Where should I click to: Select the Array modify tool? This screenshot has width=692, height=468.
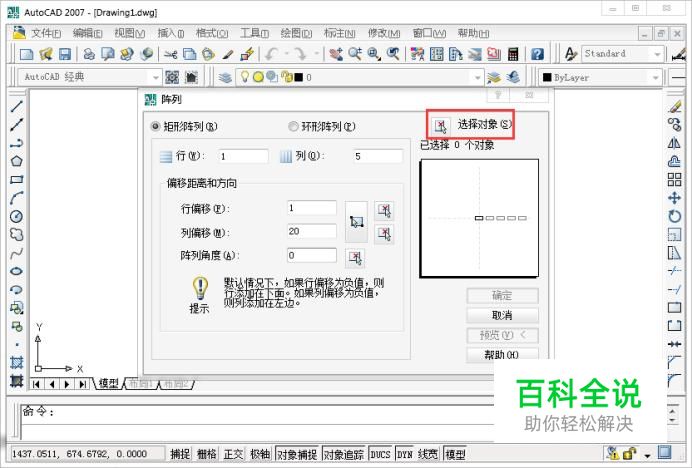674,180
